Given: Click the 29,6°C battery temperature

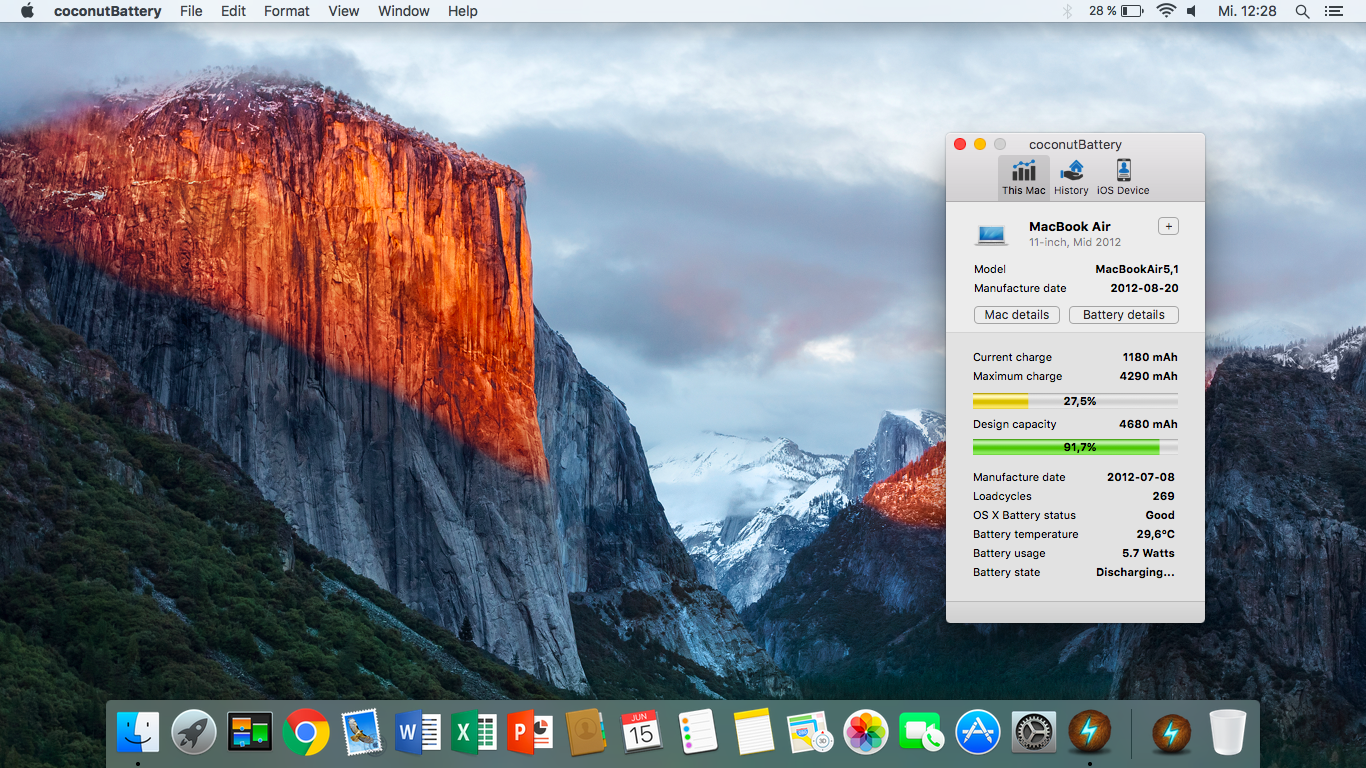Looking at the screenshot, I should tap(1155, 534).
